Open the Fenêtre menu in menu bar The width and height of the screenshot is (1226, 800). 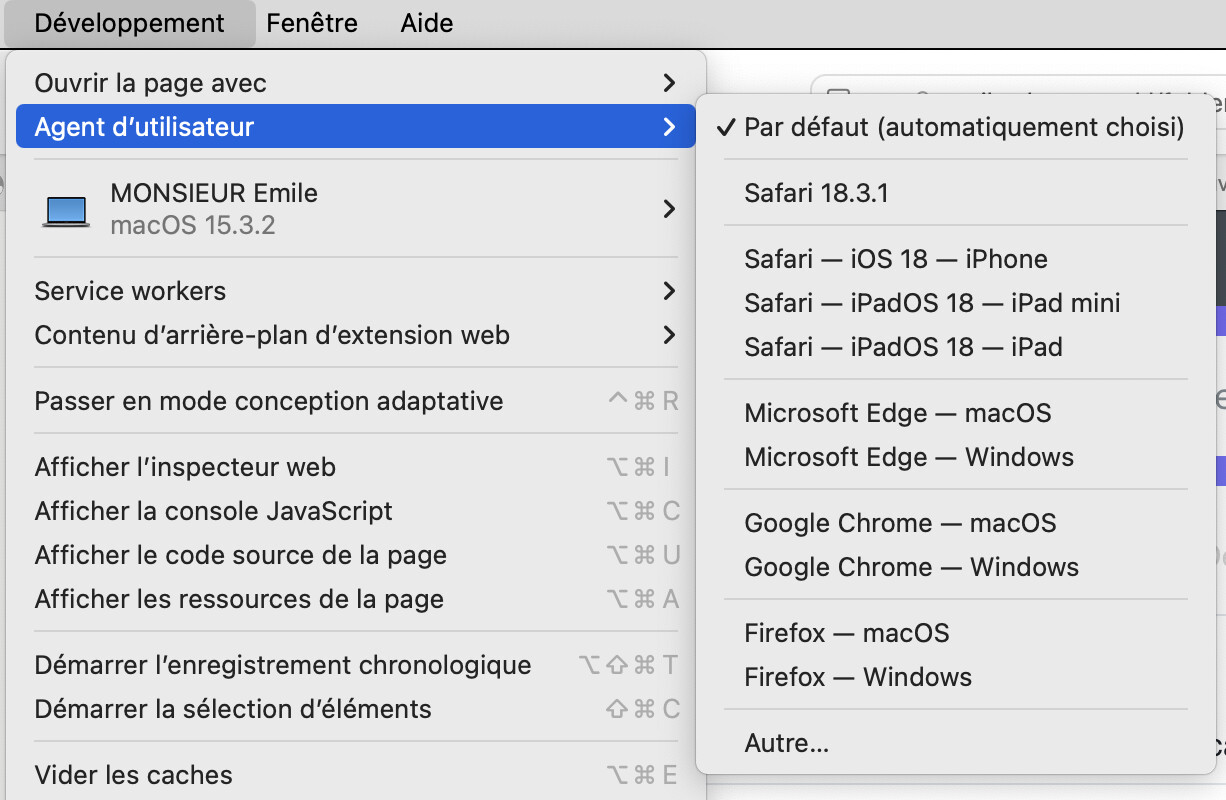click(x=312, y=23)
